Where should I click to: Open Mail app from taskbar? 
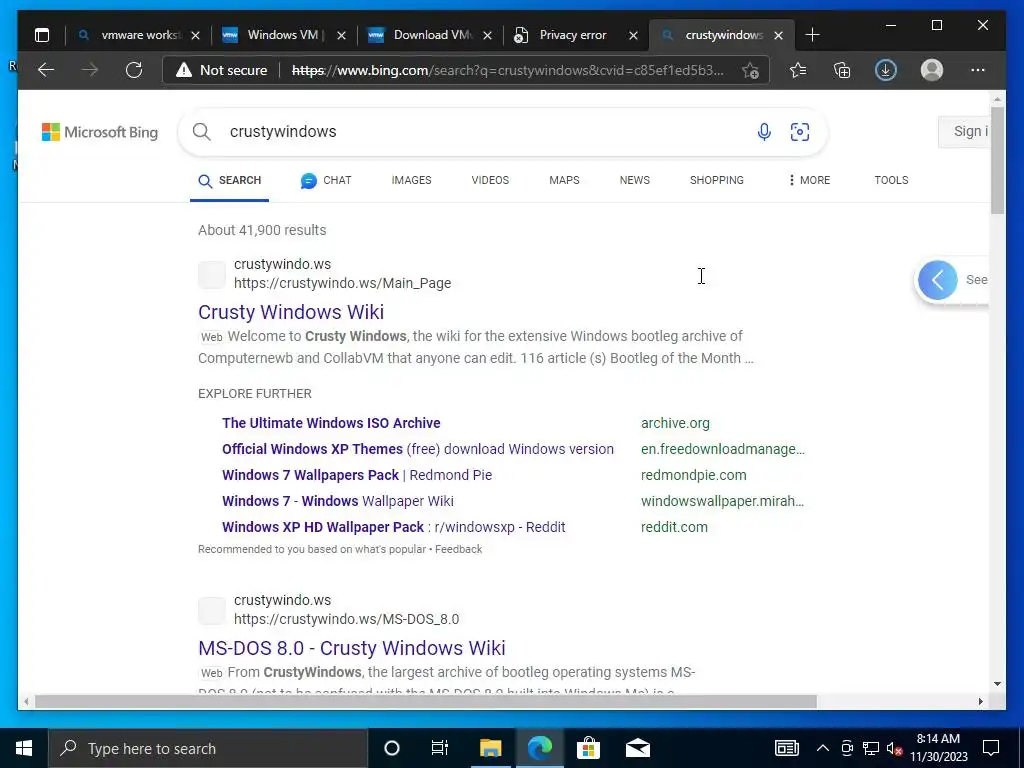point(637,748)
